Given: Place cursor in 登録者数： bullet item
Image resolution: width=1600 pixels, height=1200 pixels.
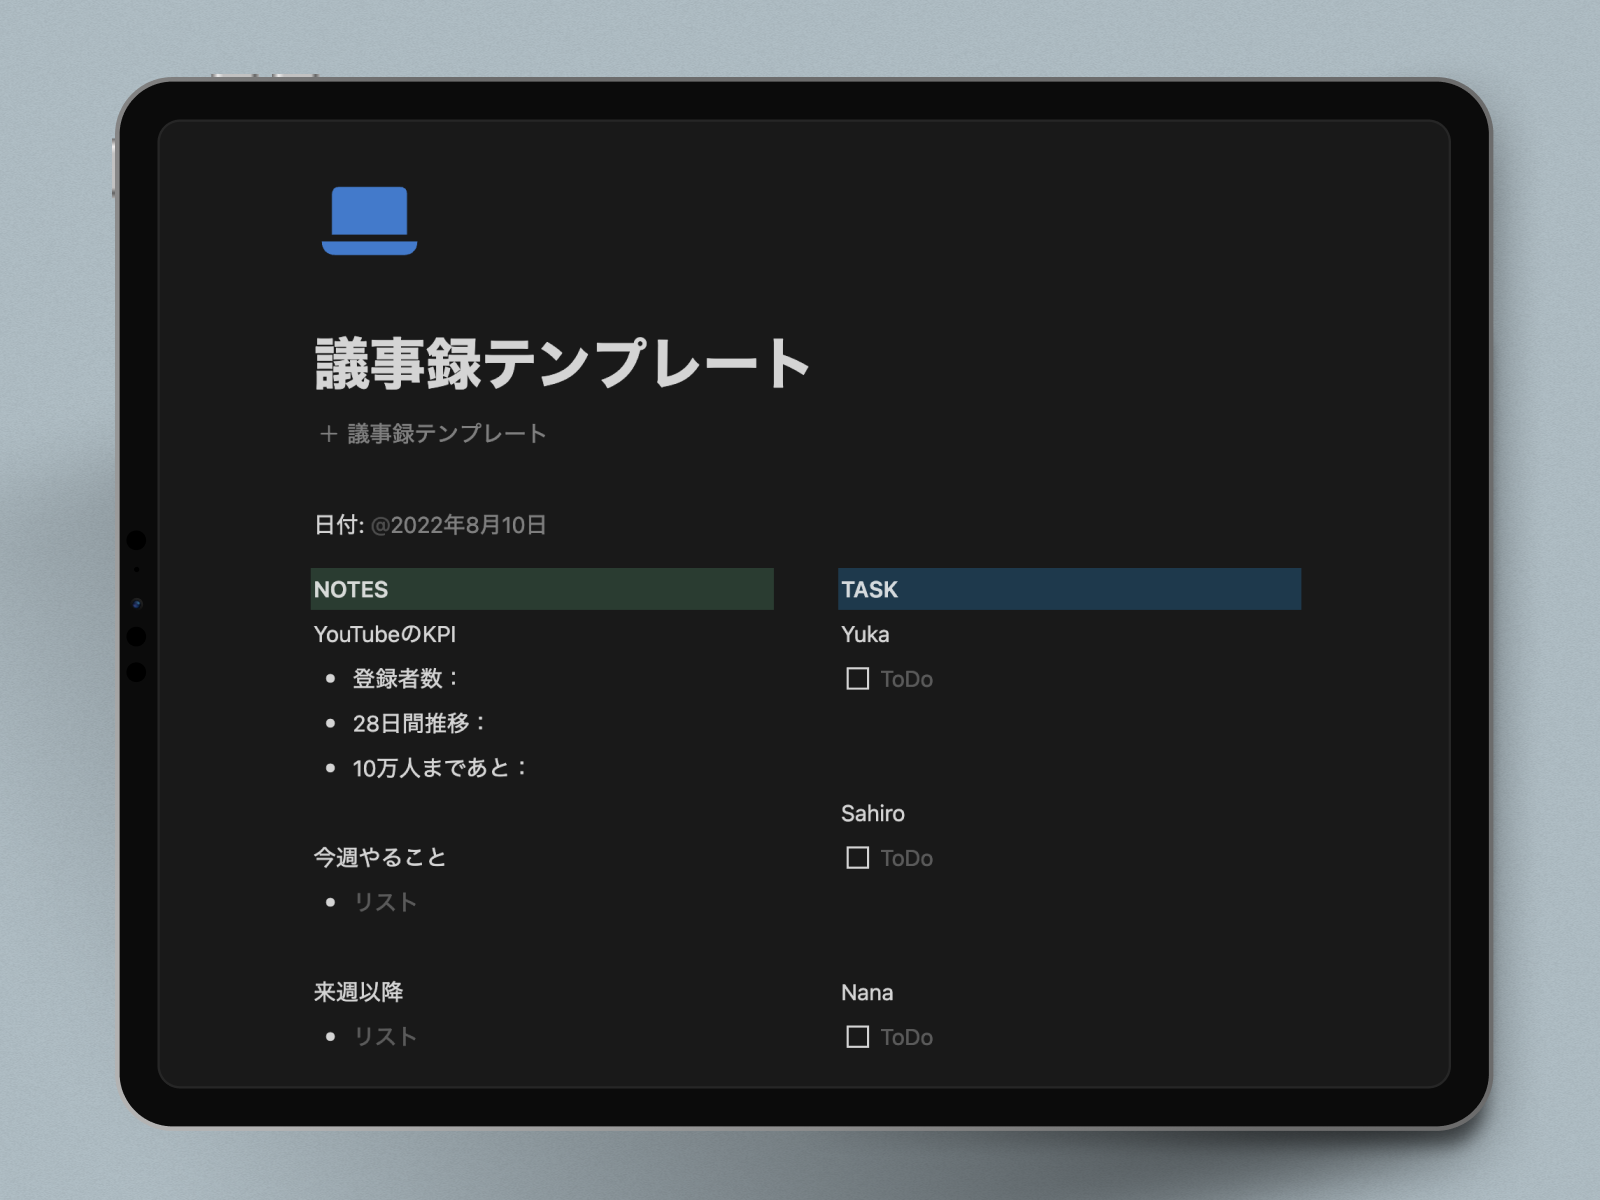Looking at the screenshot, I should pos(406,679).
